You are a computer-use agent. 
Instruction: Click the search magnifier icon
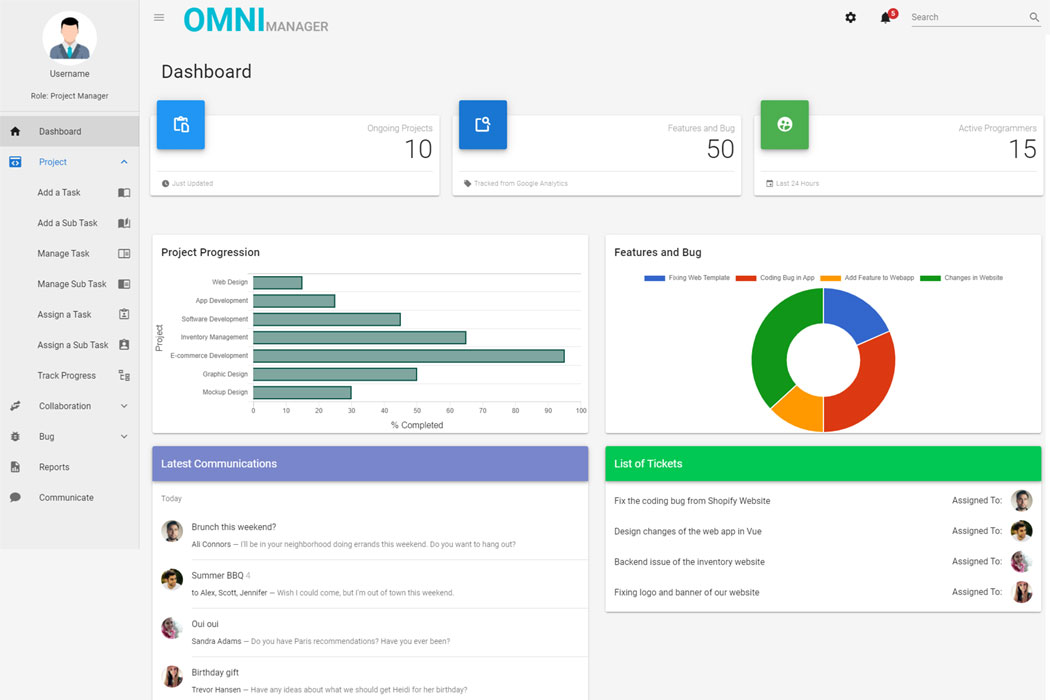click(1034, 18)
